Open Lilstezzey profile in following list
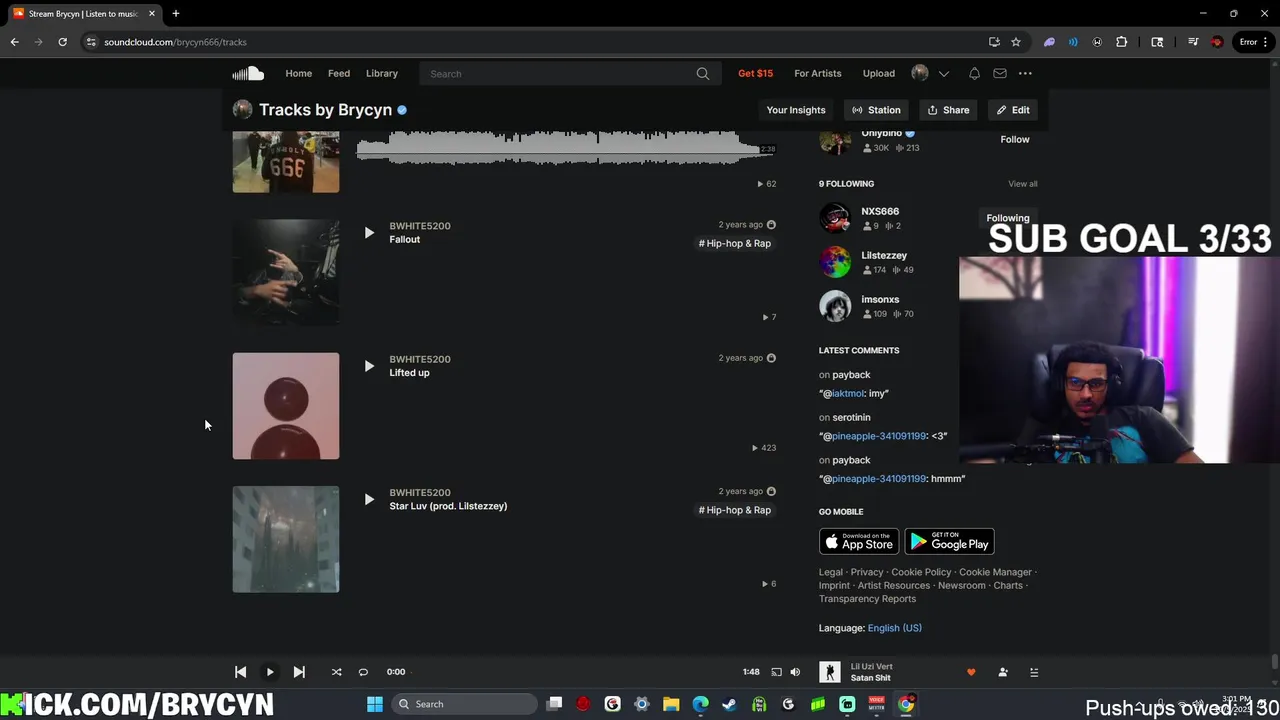The width and height of the screenshot is (1280, 720). pos(884,255)
